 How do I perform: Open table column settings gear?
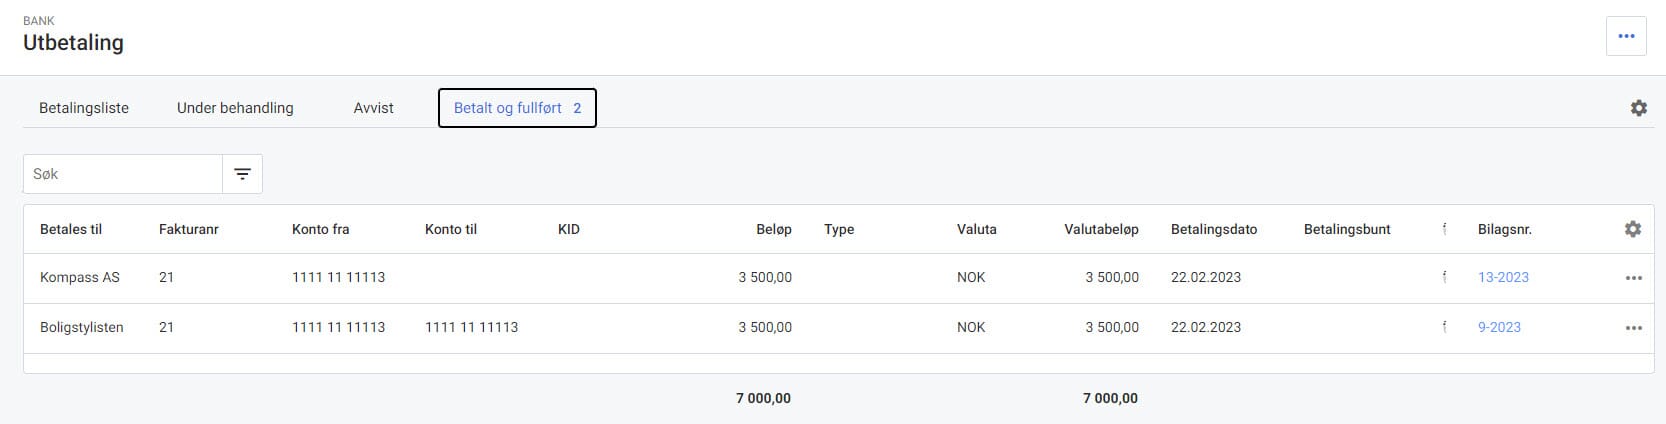click(x=1632, y=229)
